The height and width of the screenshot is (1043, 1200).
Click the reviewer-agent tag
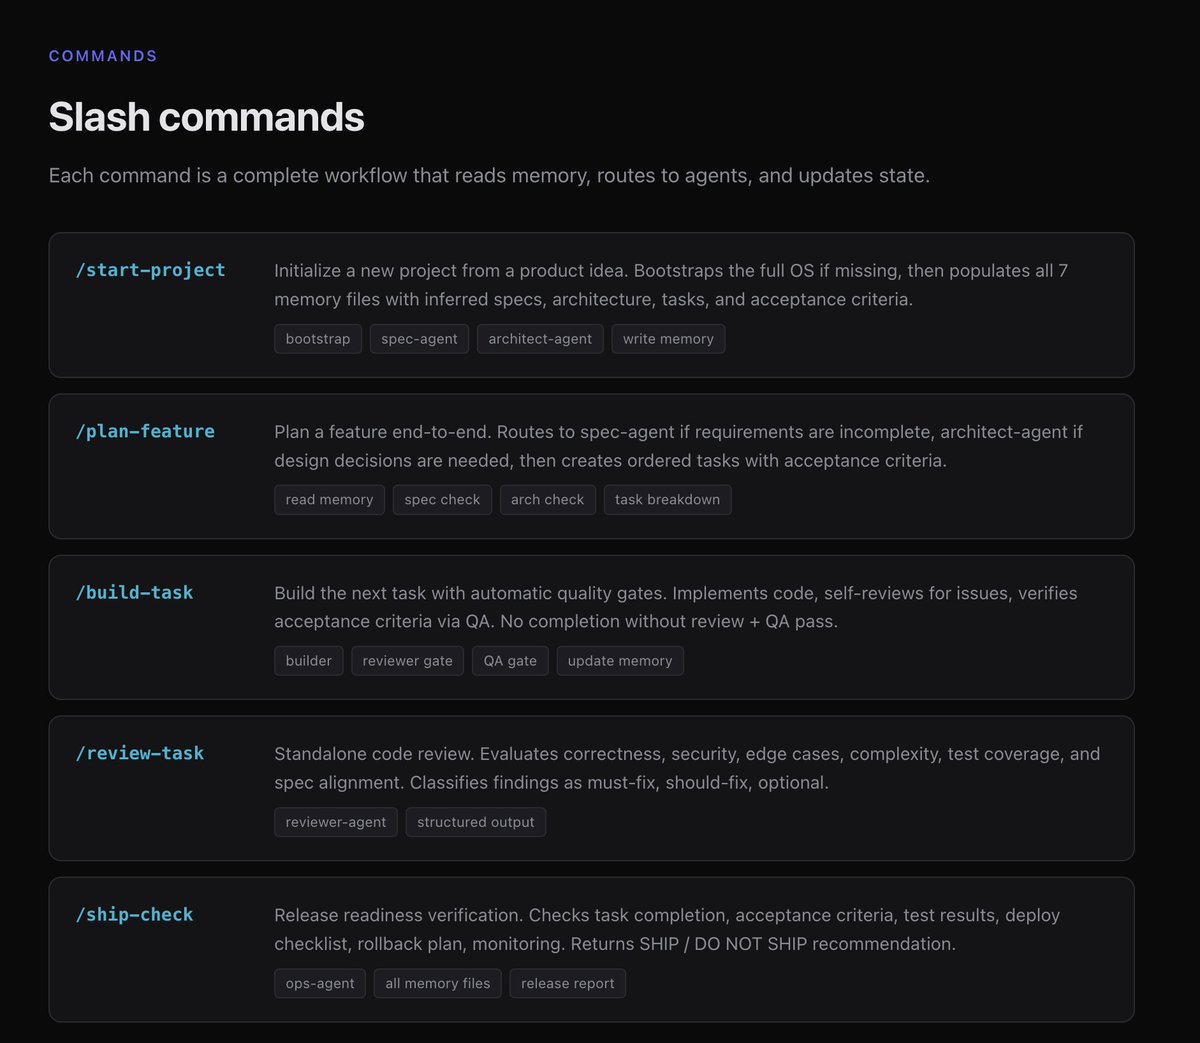pos(336,822)
